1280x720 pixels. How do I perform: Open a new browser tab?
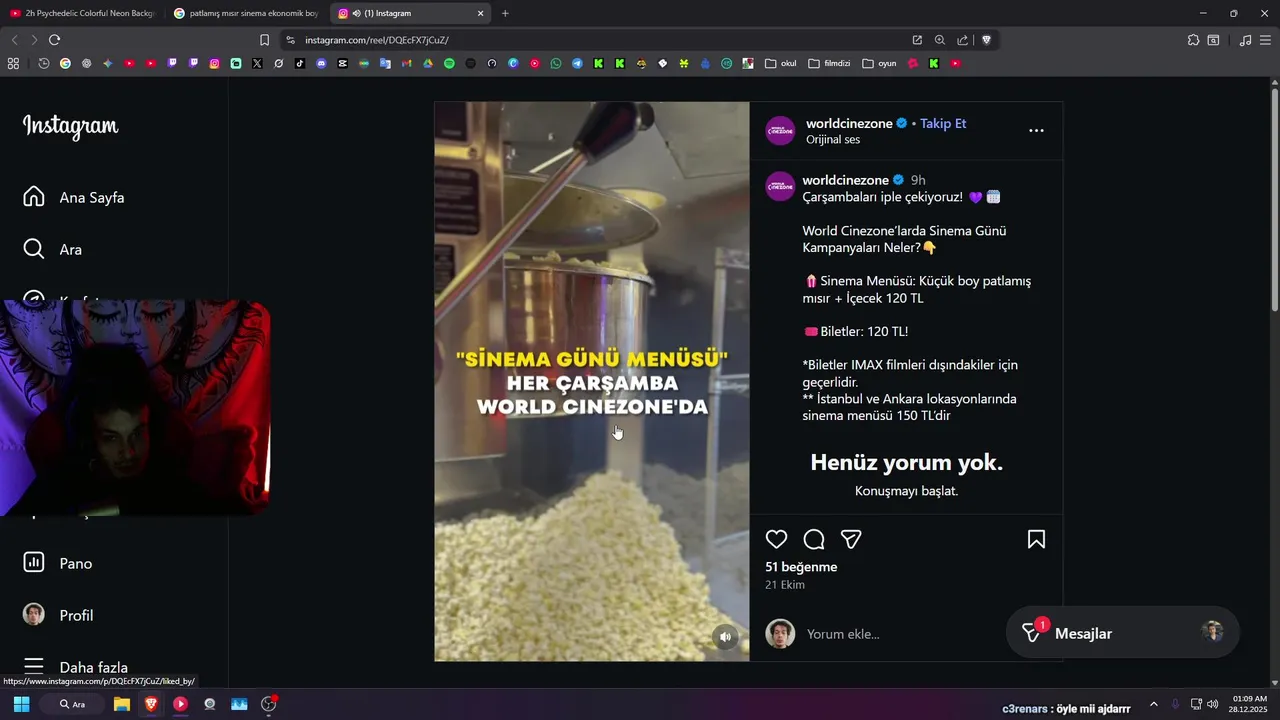tap(505, 13)
